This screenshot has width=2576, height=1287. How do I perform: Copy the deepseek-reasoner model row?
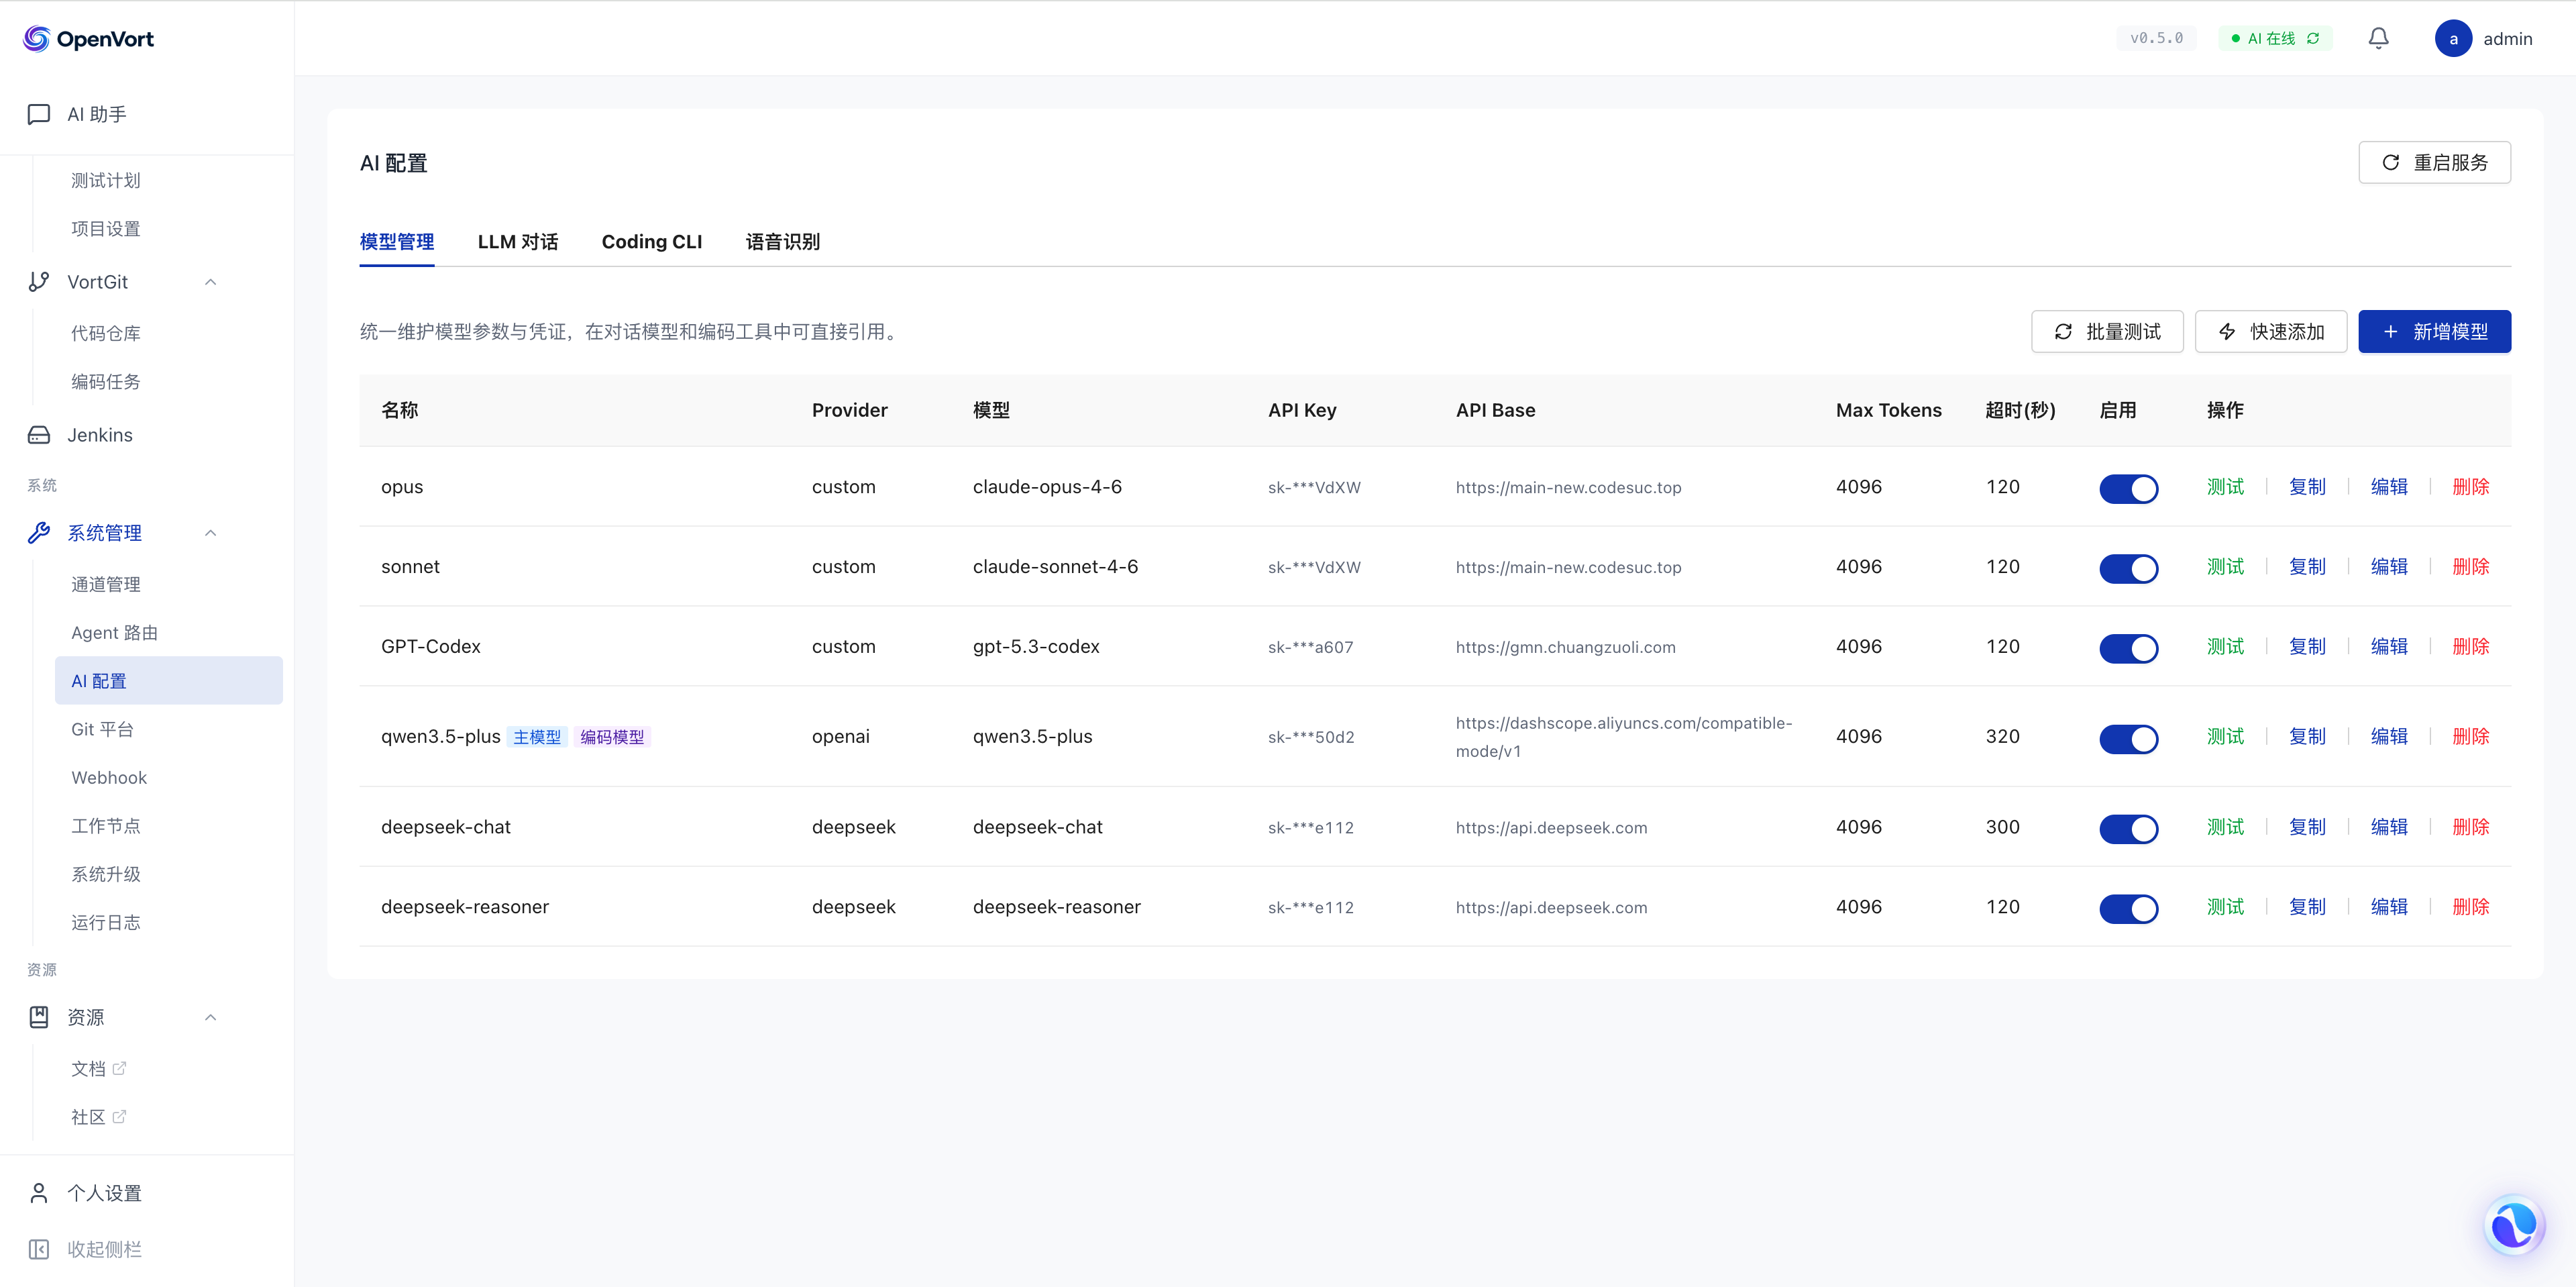[2308, 907]
